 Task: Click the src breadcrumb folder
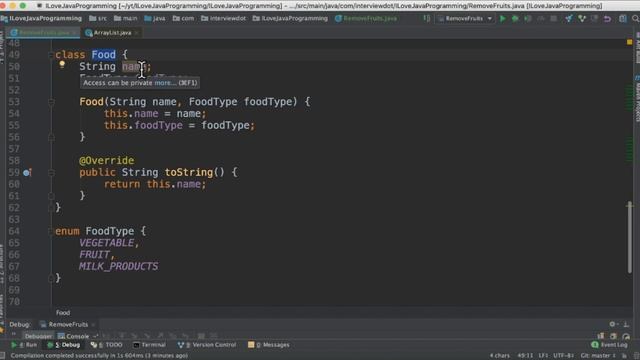pyautogui.click(x=98, y=18)
